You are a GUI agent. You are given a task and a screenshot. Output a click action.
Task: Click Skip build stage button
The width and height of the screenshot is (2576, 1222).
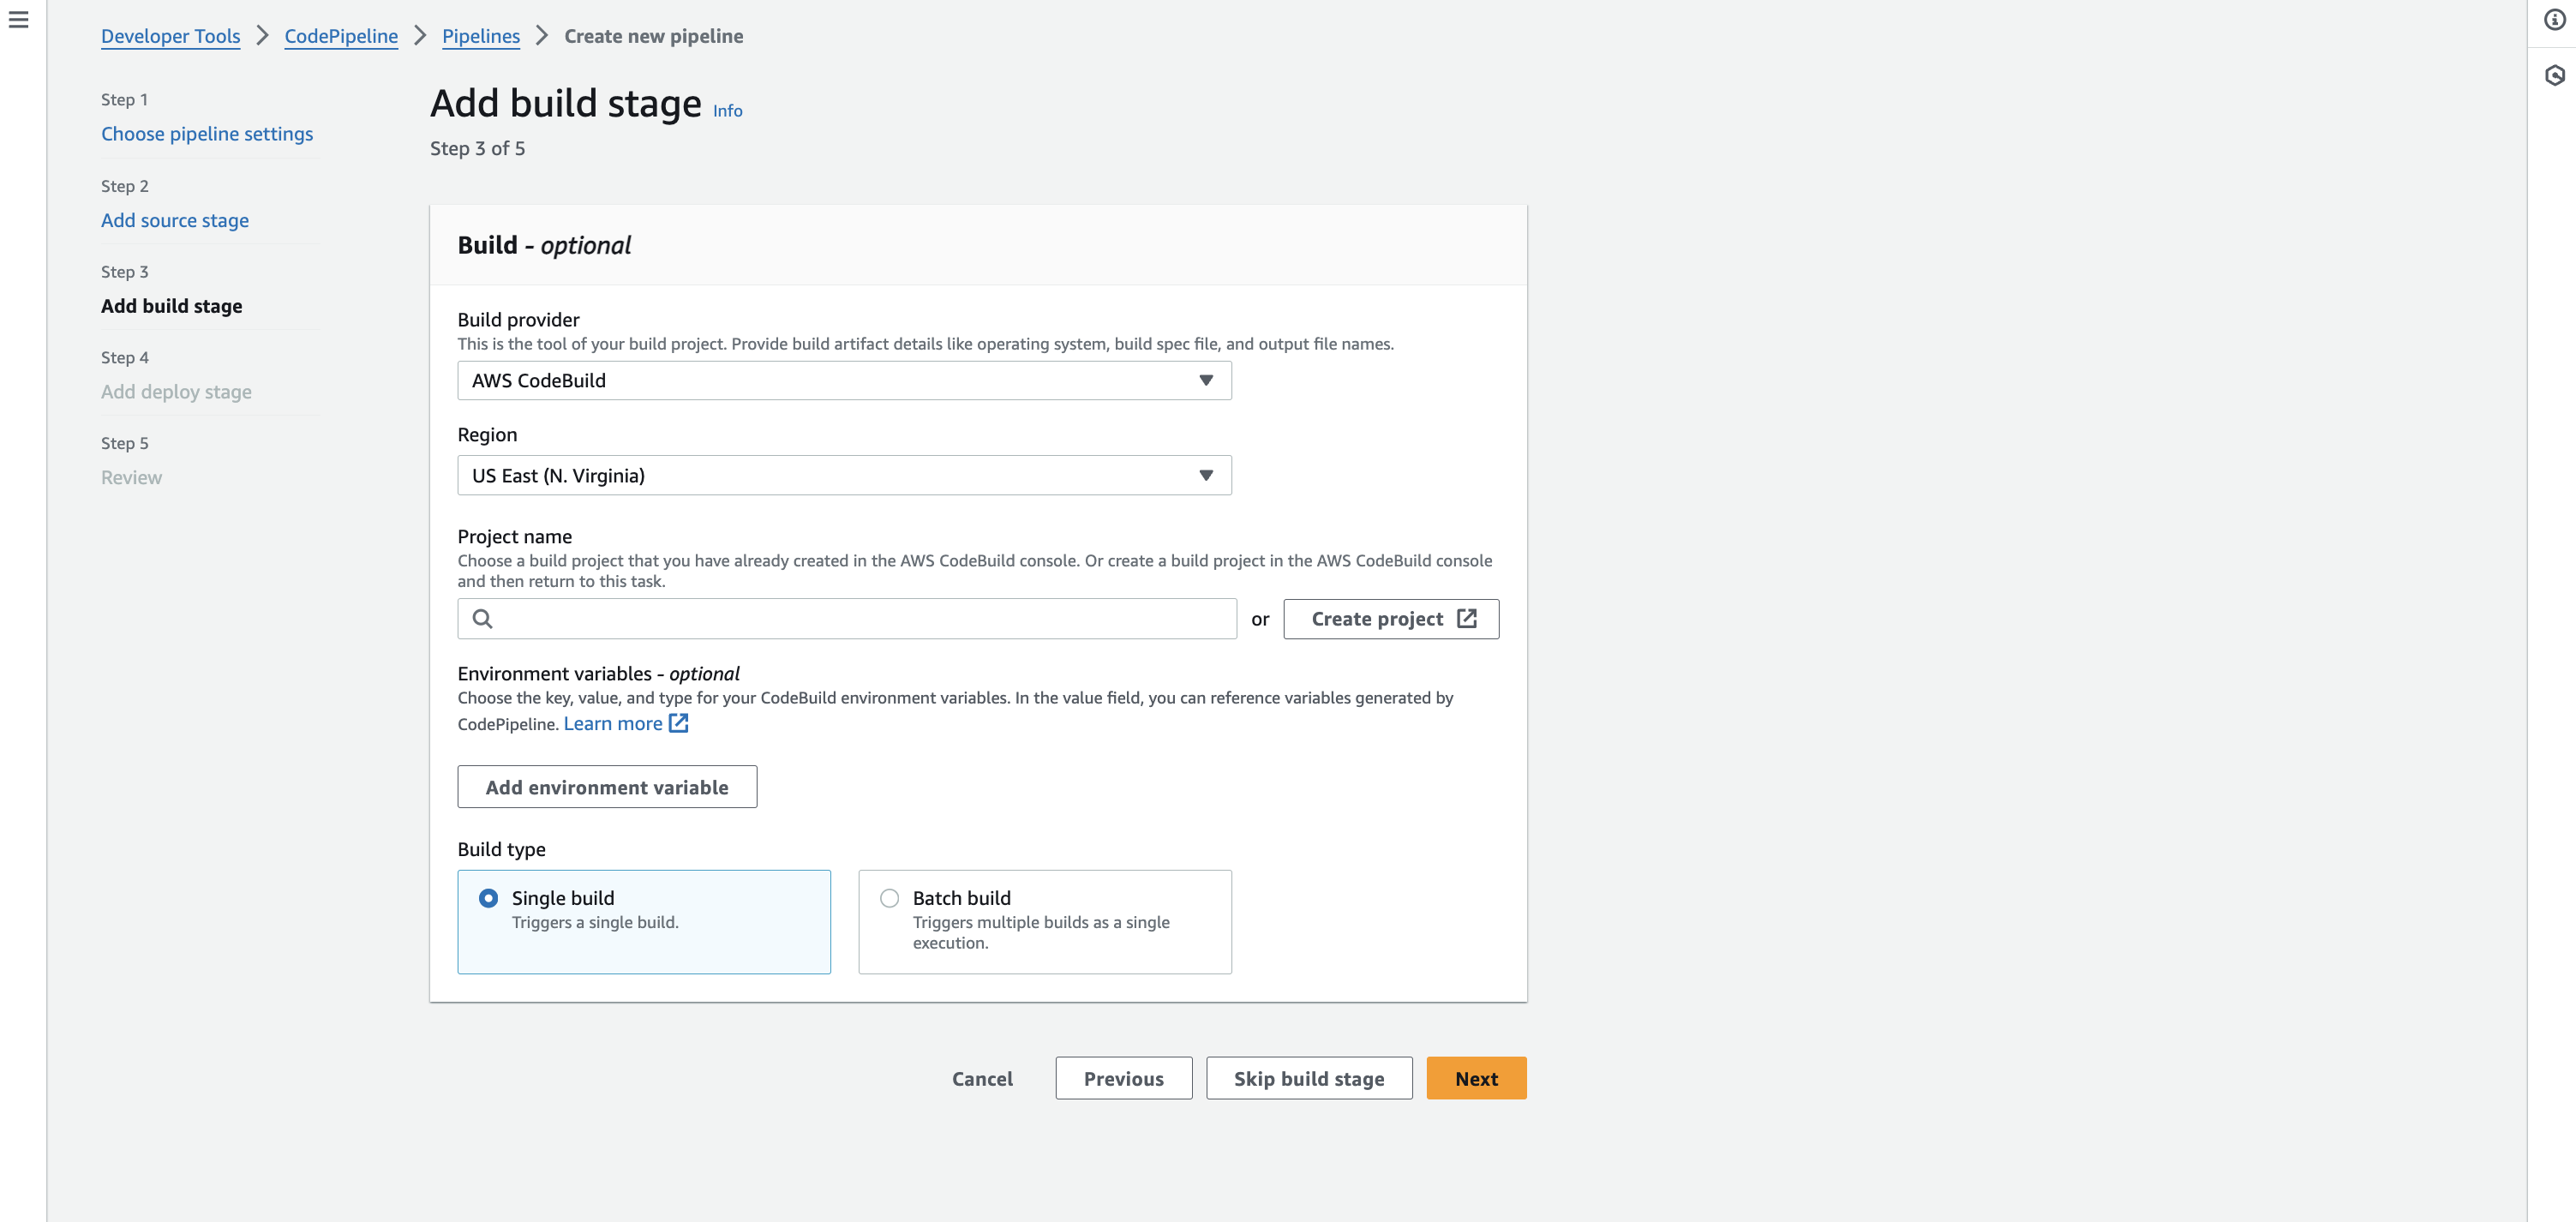pyautogui.click(x=1308, y=1078)
